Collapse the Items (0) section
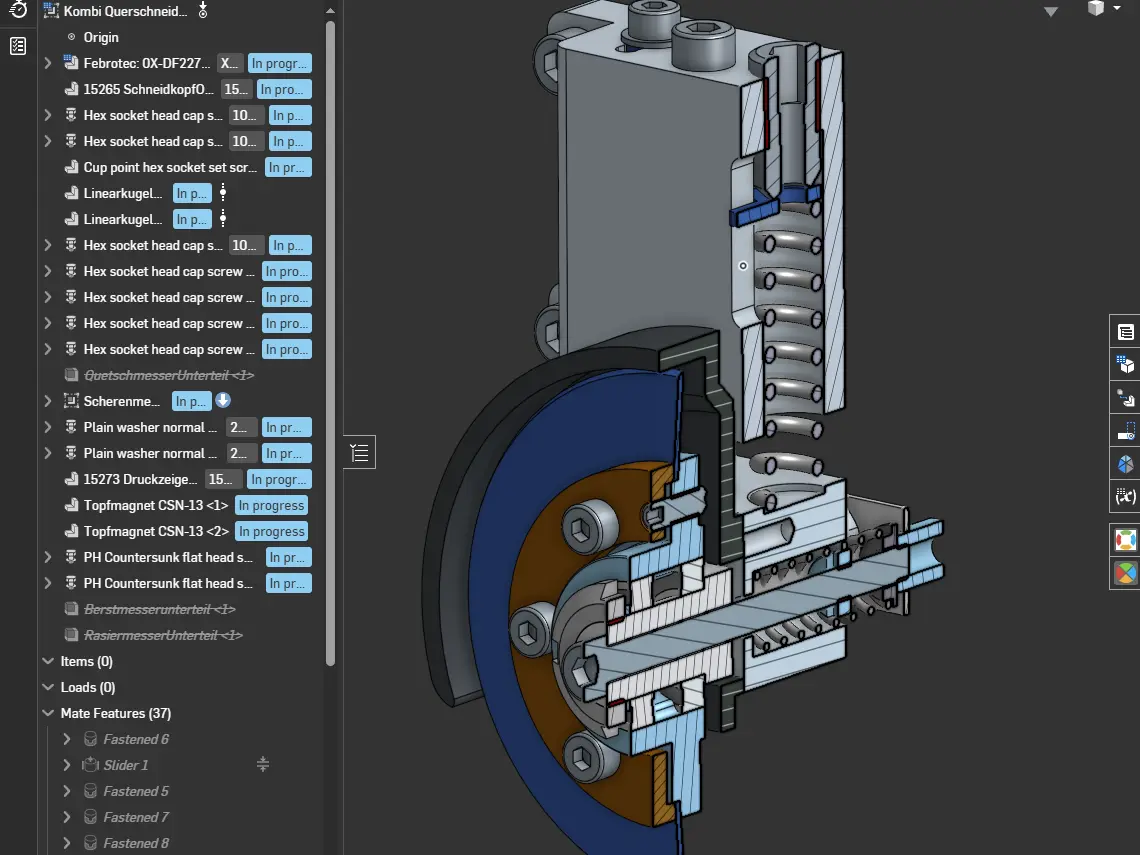 [48, 661]
